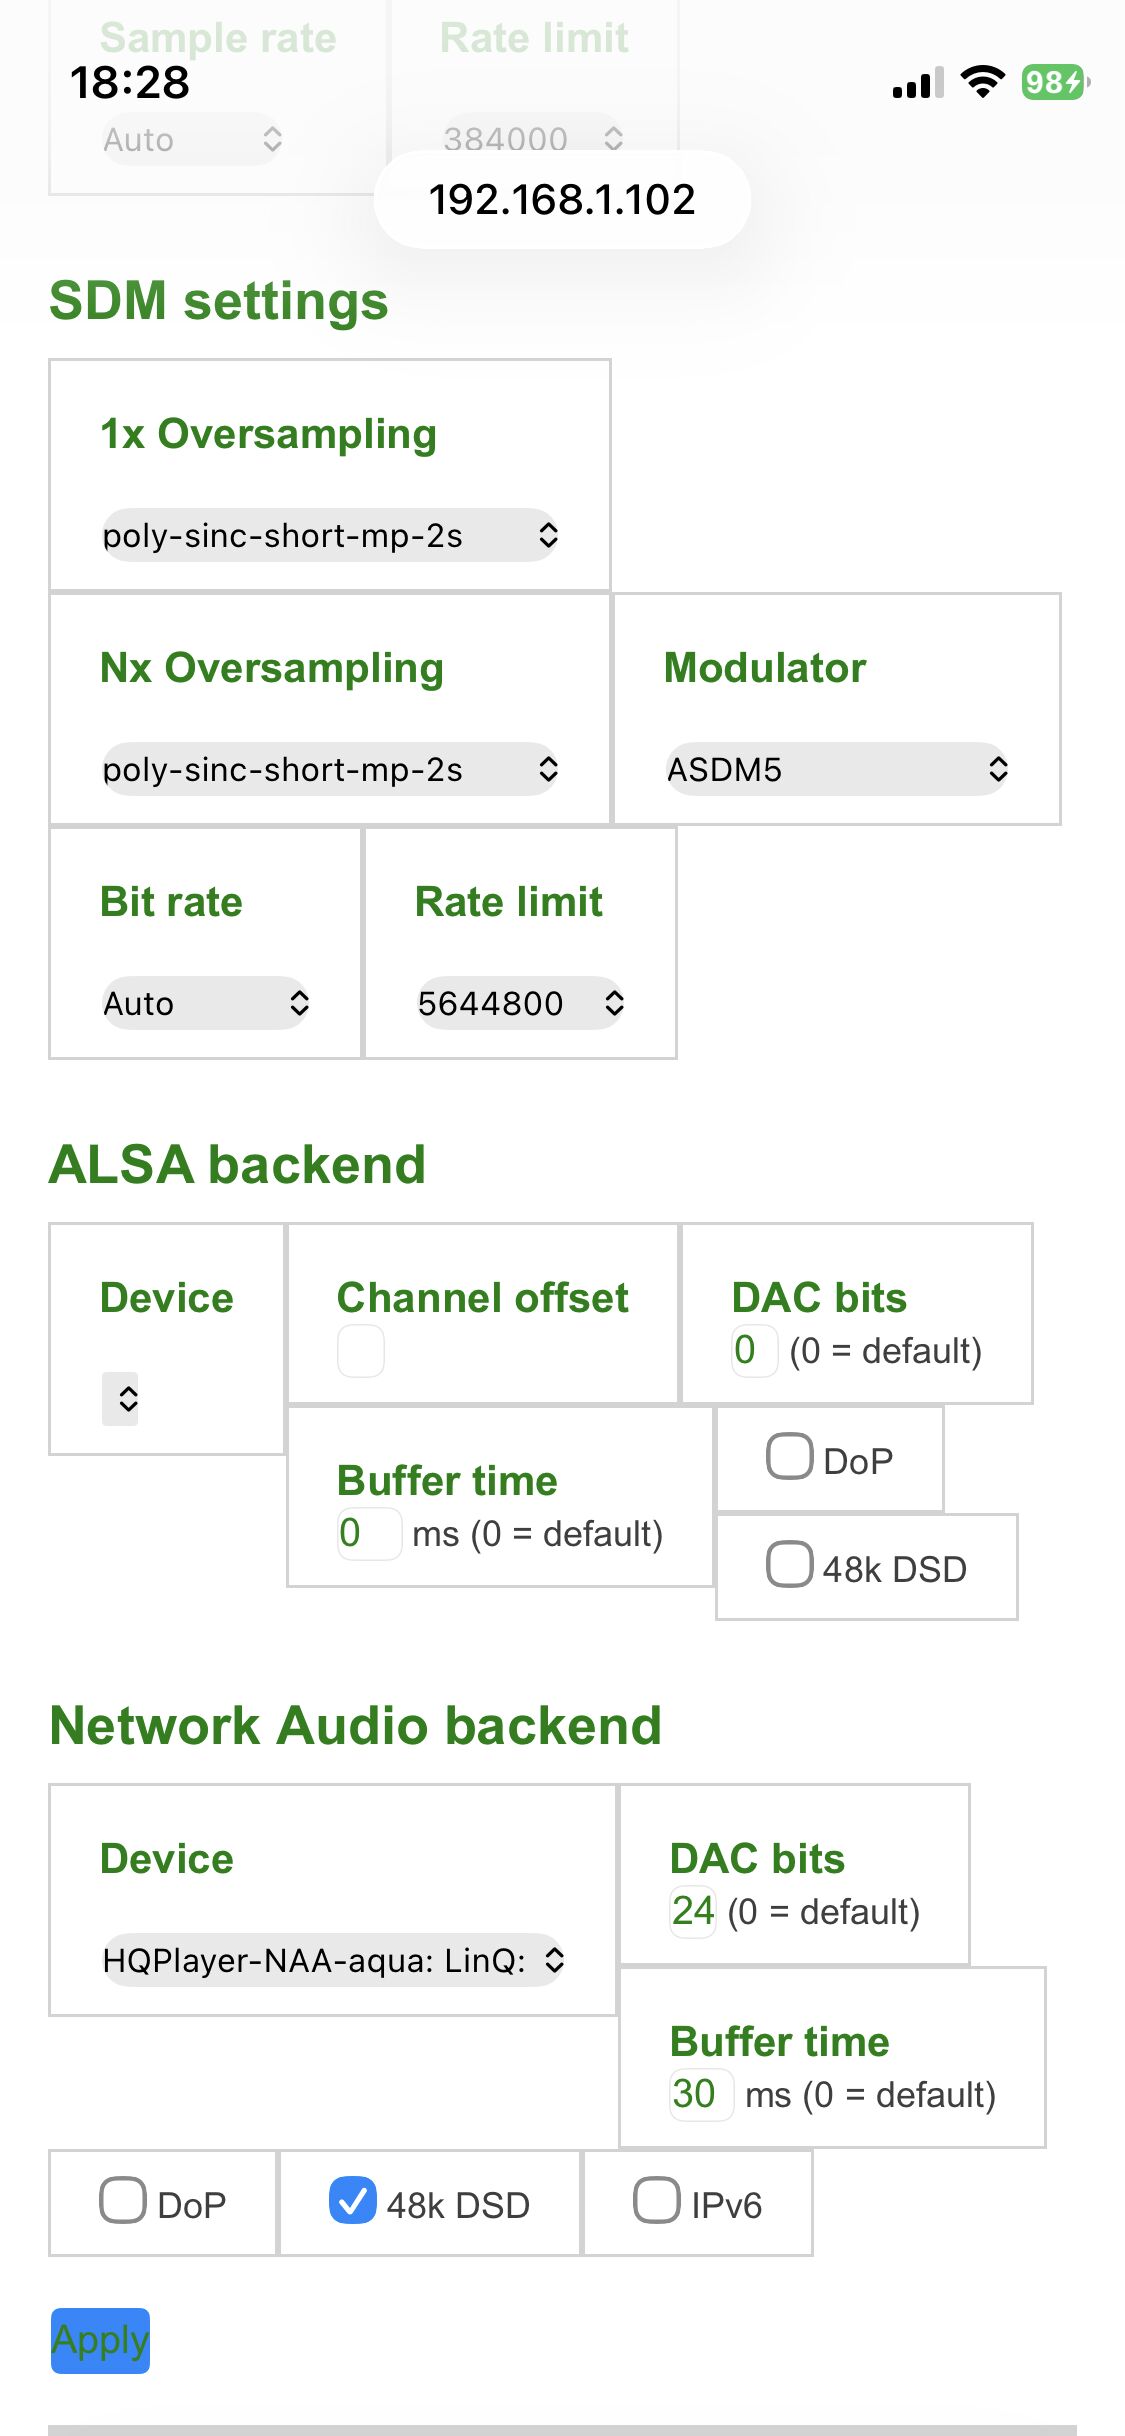
Task: Change SDM Rate limit 5644800 dropdown
Action: (x=520, y=1003)
